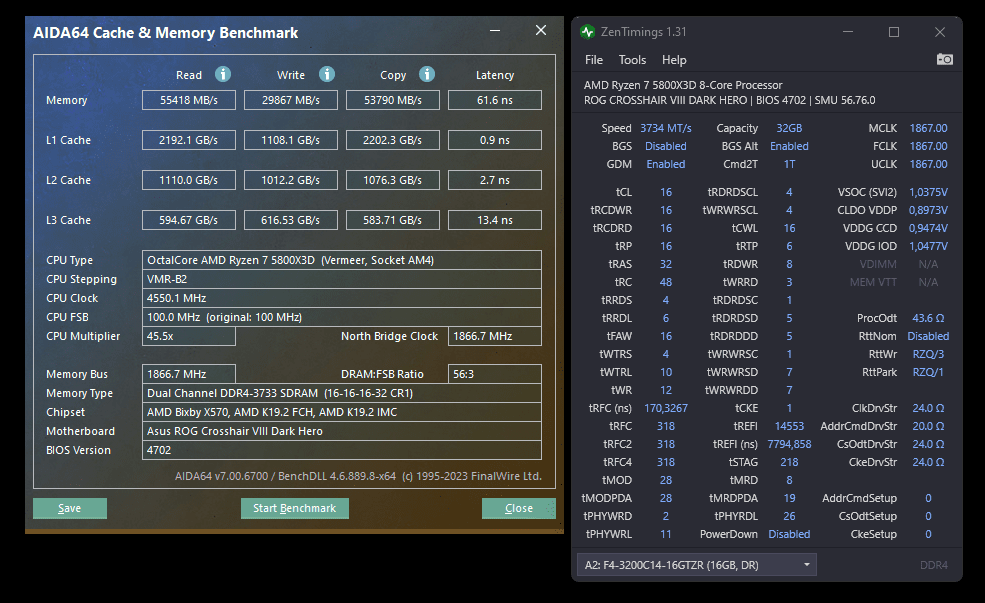This screenshot has width=985, height=603.
Task: Select the L1 Cache Write value 1108.1 GB/s
Action: point(291,140)
